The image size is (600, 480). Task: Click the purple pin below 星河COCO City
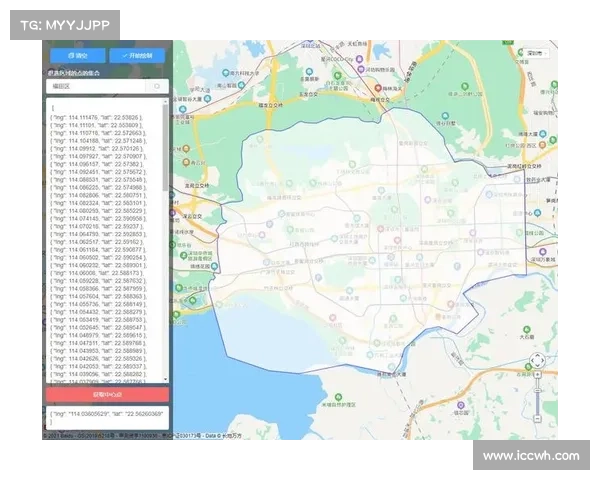(x=360, y=69)
